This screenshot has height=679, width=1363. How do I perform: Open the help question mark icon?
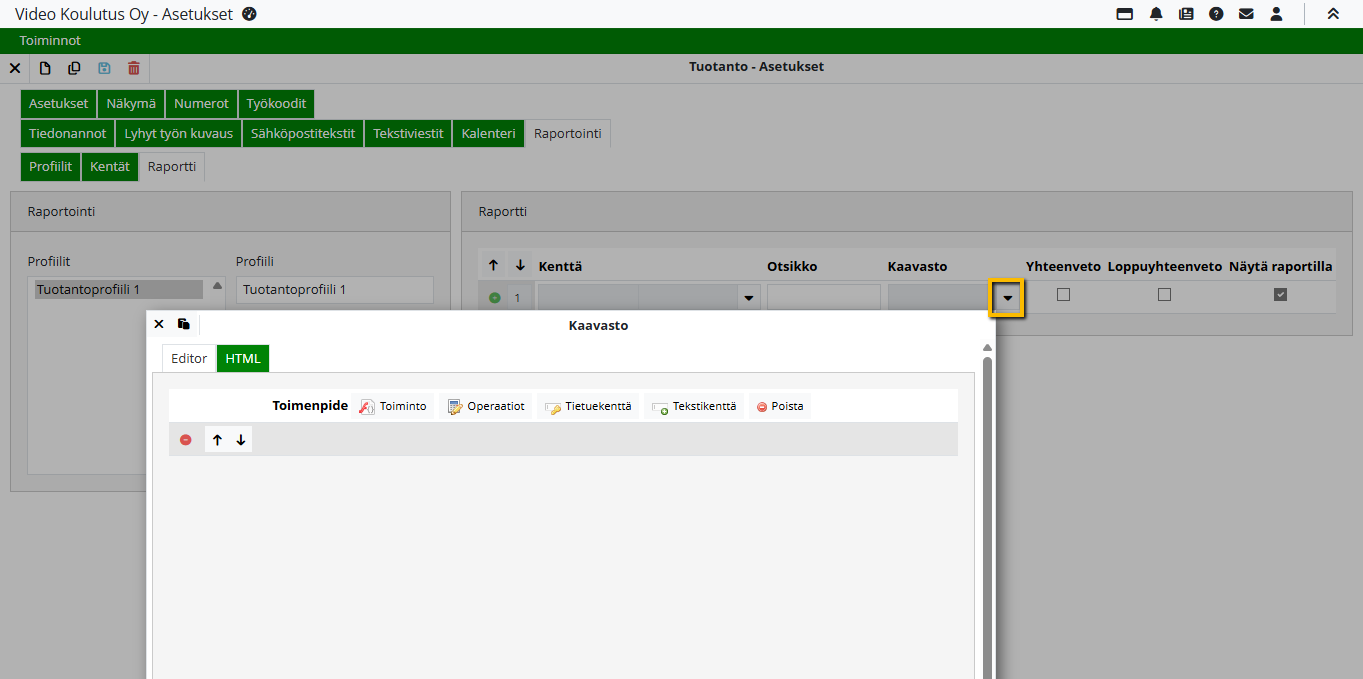tap(1216, 14)
